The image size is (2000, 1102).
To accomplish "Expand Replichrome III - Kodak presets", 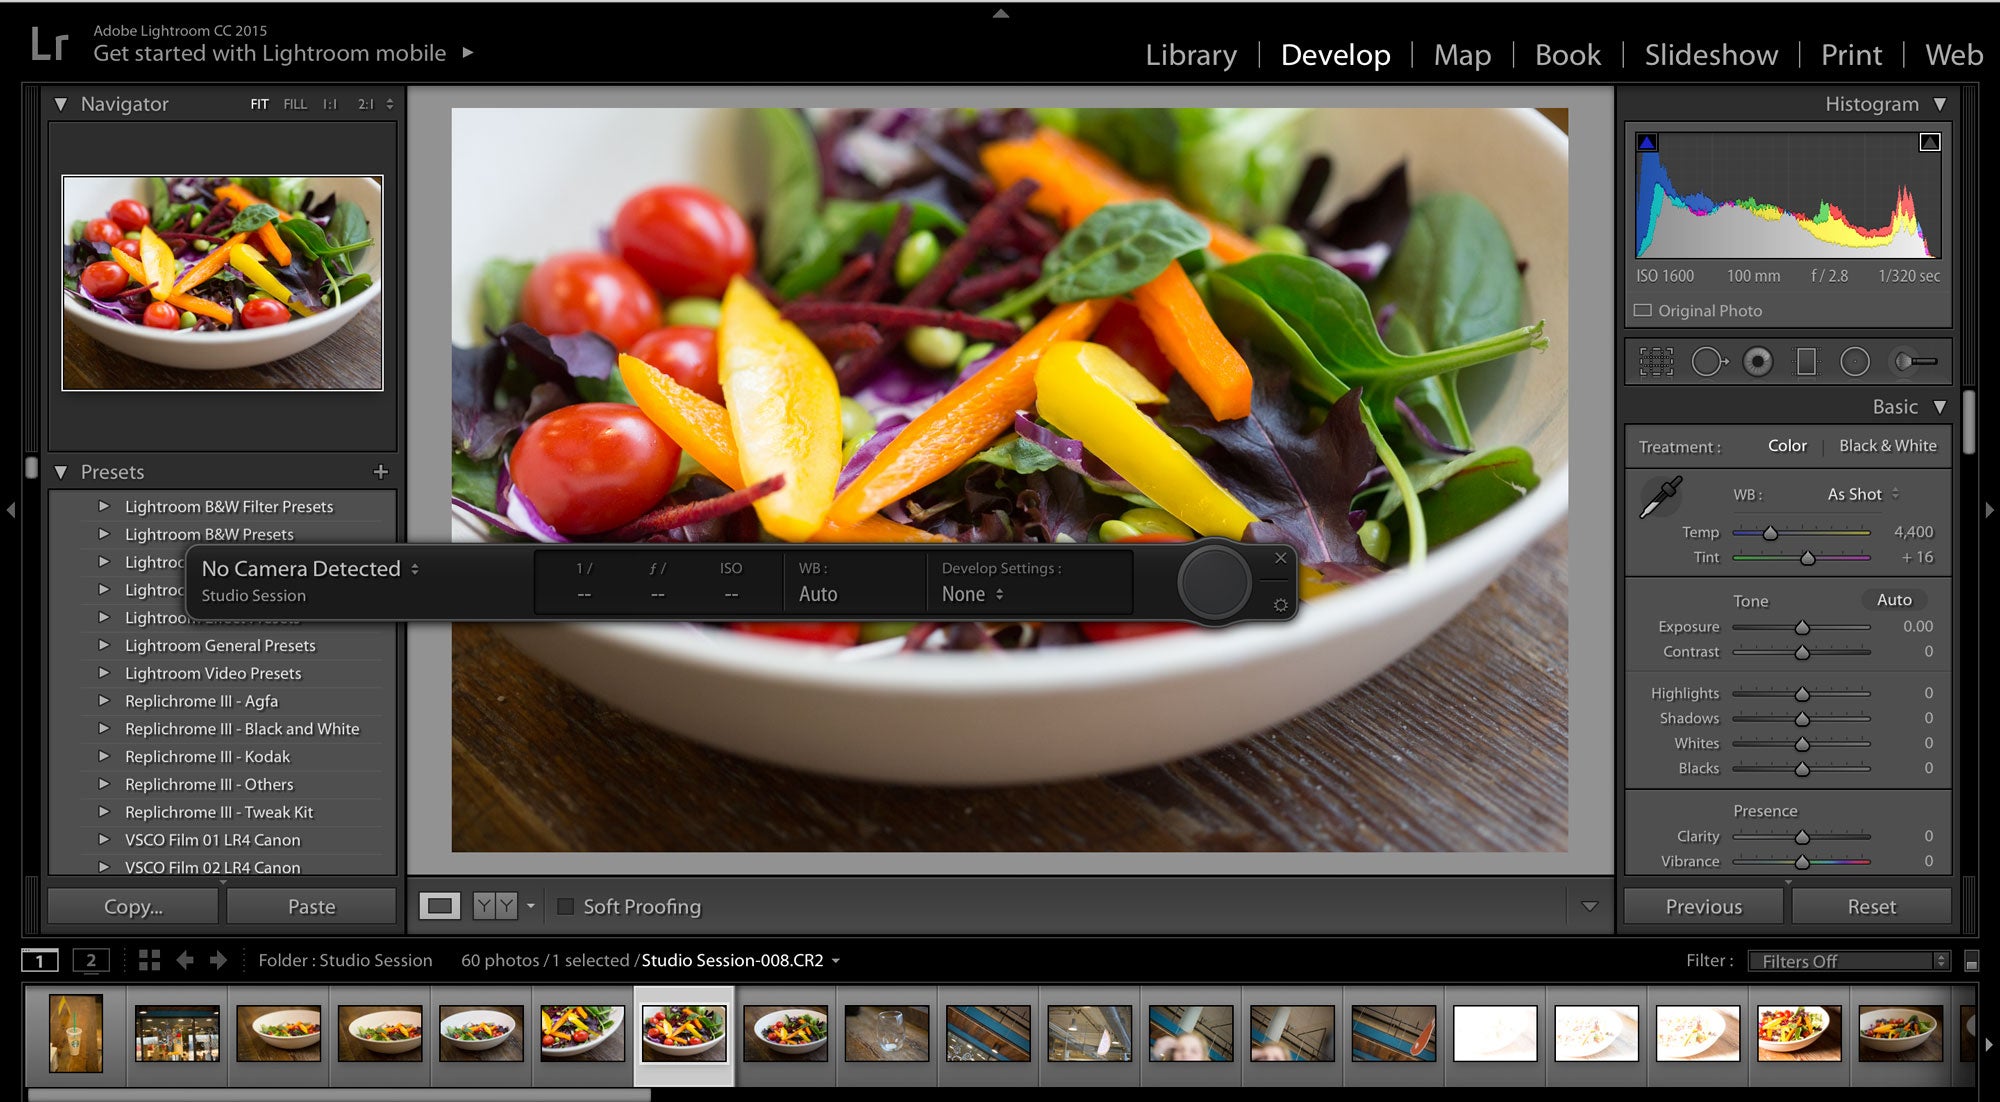I will coord(103,756).
